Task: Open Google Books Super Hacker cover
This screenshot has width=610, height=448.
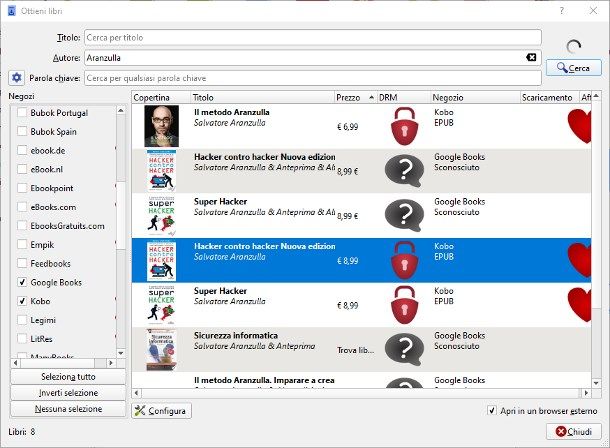Action: point(161,215)
